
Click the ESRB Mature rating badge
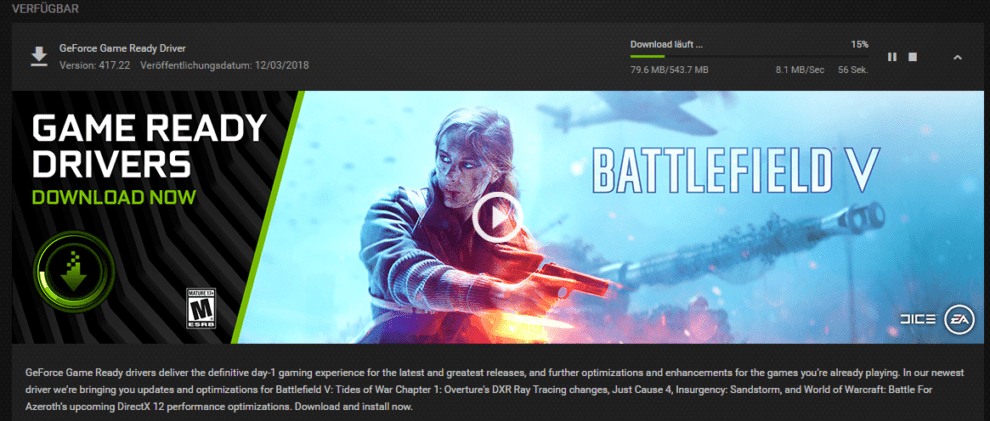[x=201, y=309]
